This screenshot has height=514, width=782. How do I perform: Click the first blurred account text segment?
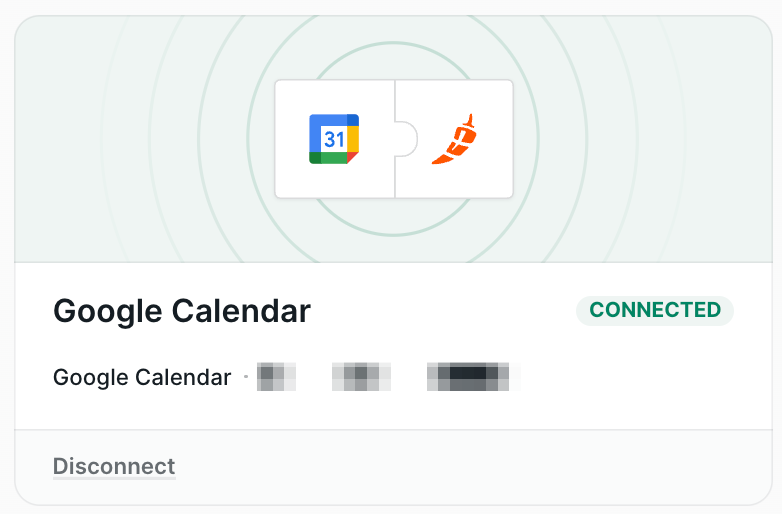[276, 377]
